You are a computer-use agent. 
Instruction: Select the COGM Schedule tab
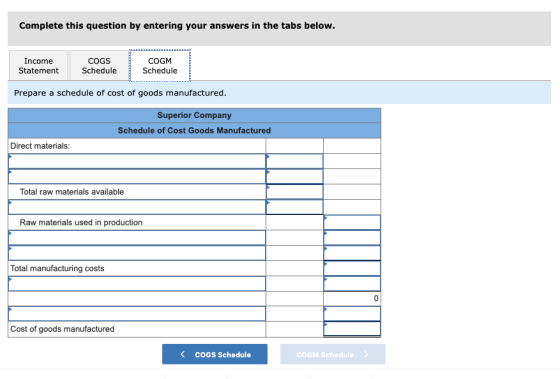tap(160, 66)
